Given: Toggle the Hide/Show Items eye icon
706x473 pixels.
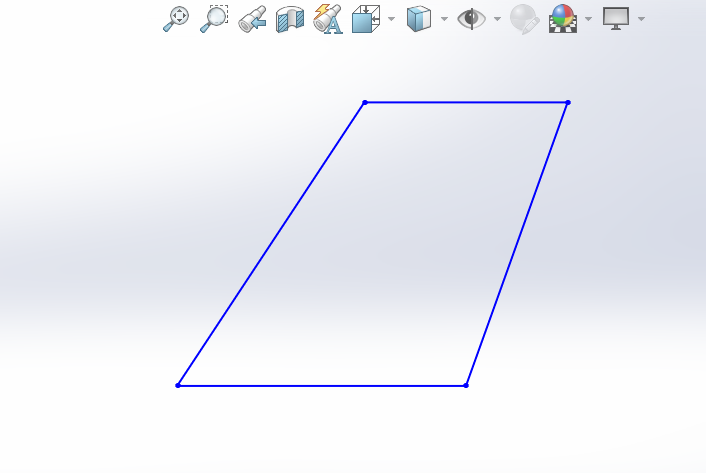Looking at the screenshot, I should [x=471, y=19].
